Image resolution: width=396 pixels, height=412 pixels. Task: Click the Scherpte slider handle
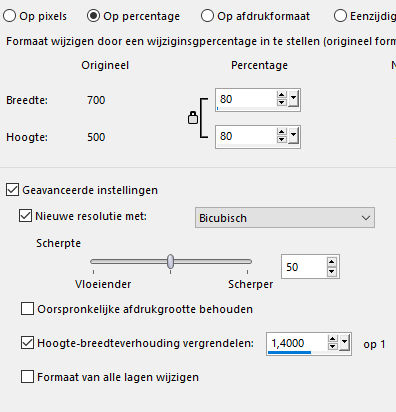click(171, 261)
